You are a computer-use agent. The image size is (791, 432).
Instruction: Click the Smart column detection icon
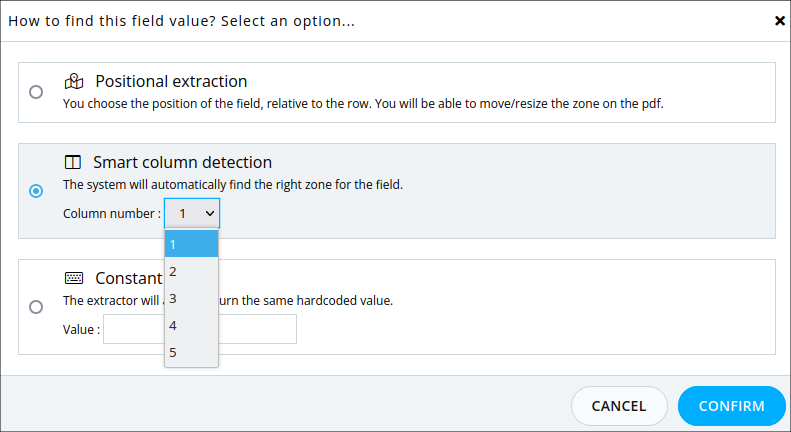(73, 162)
